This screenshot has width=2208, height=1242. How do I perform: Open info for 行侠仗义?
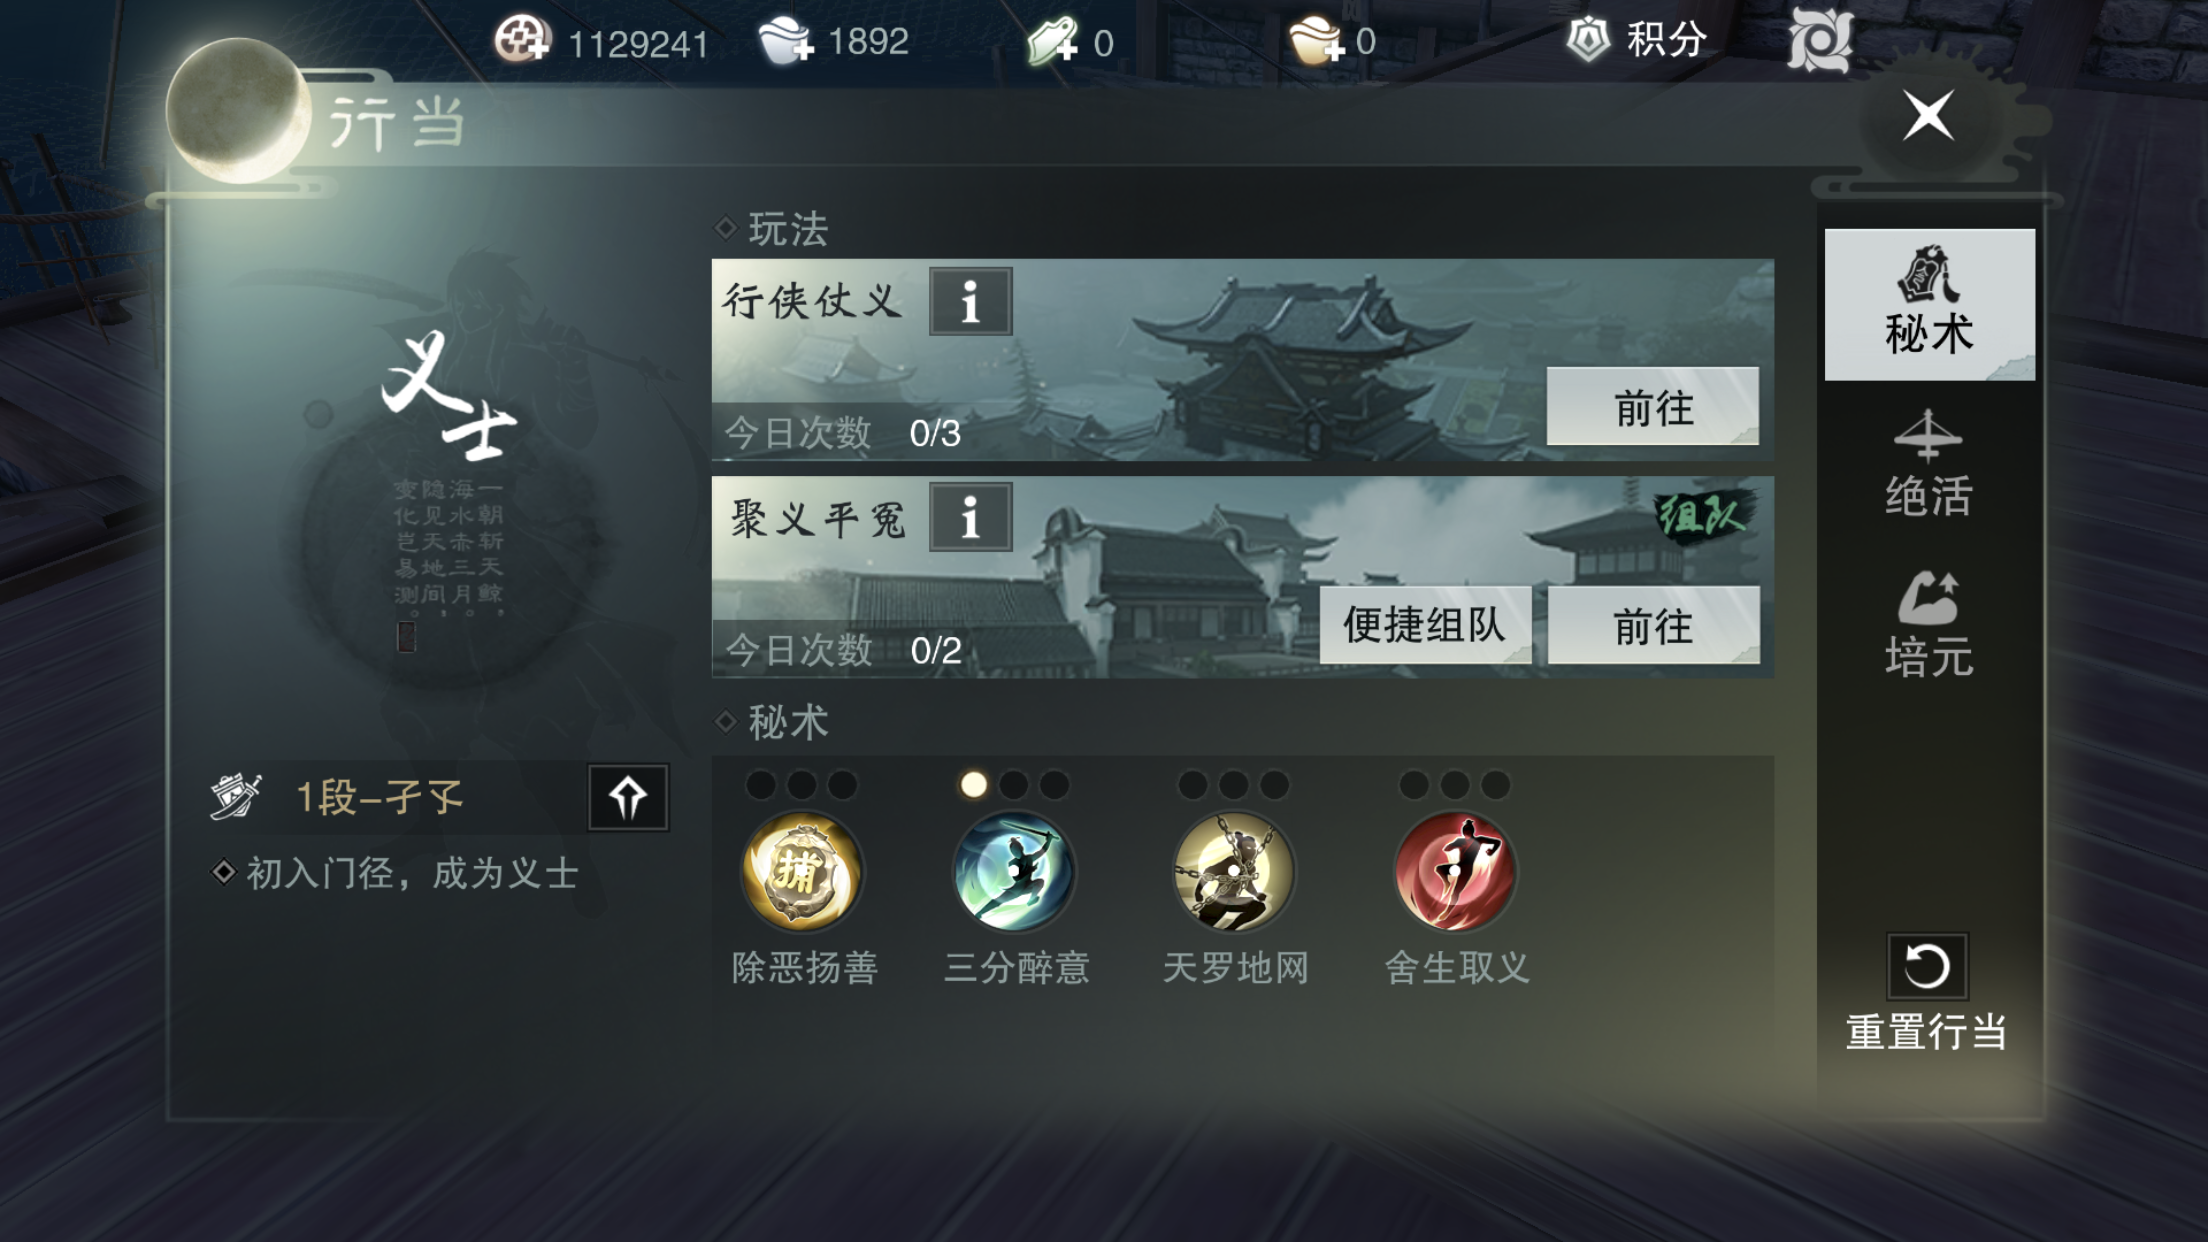click(x=970, y=301)
